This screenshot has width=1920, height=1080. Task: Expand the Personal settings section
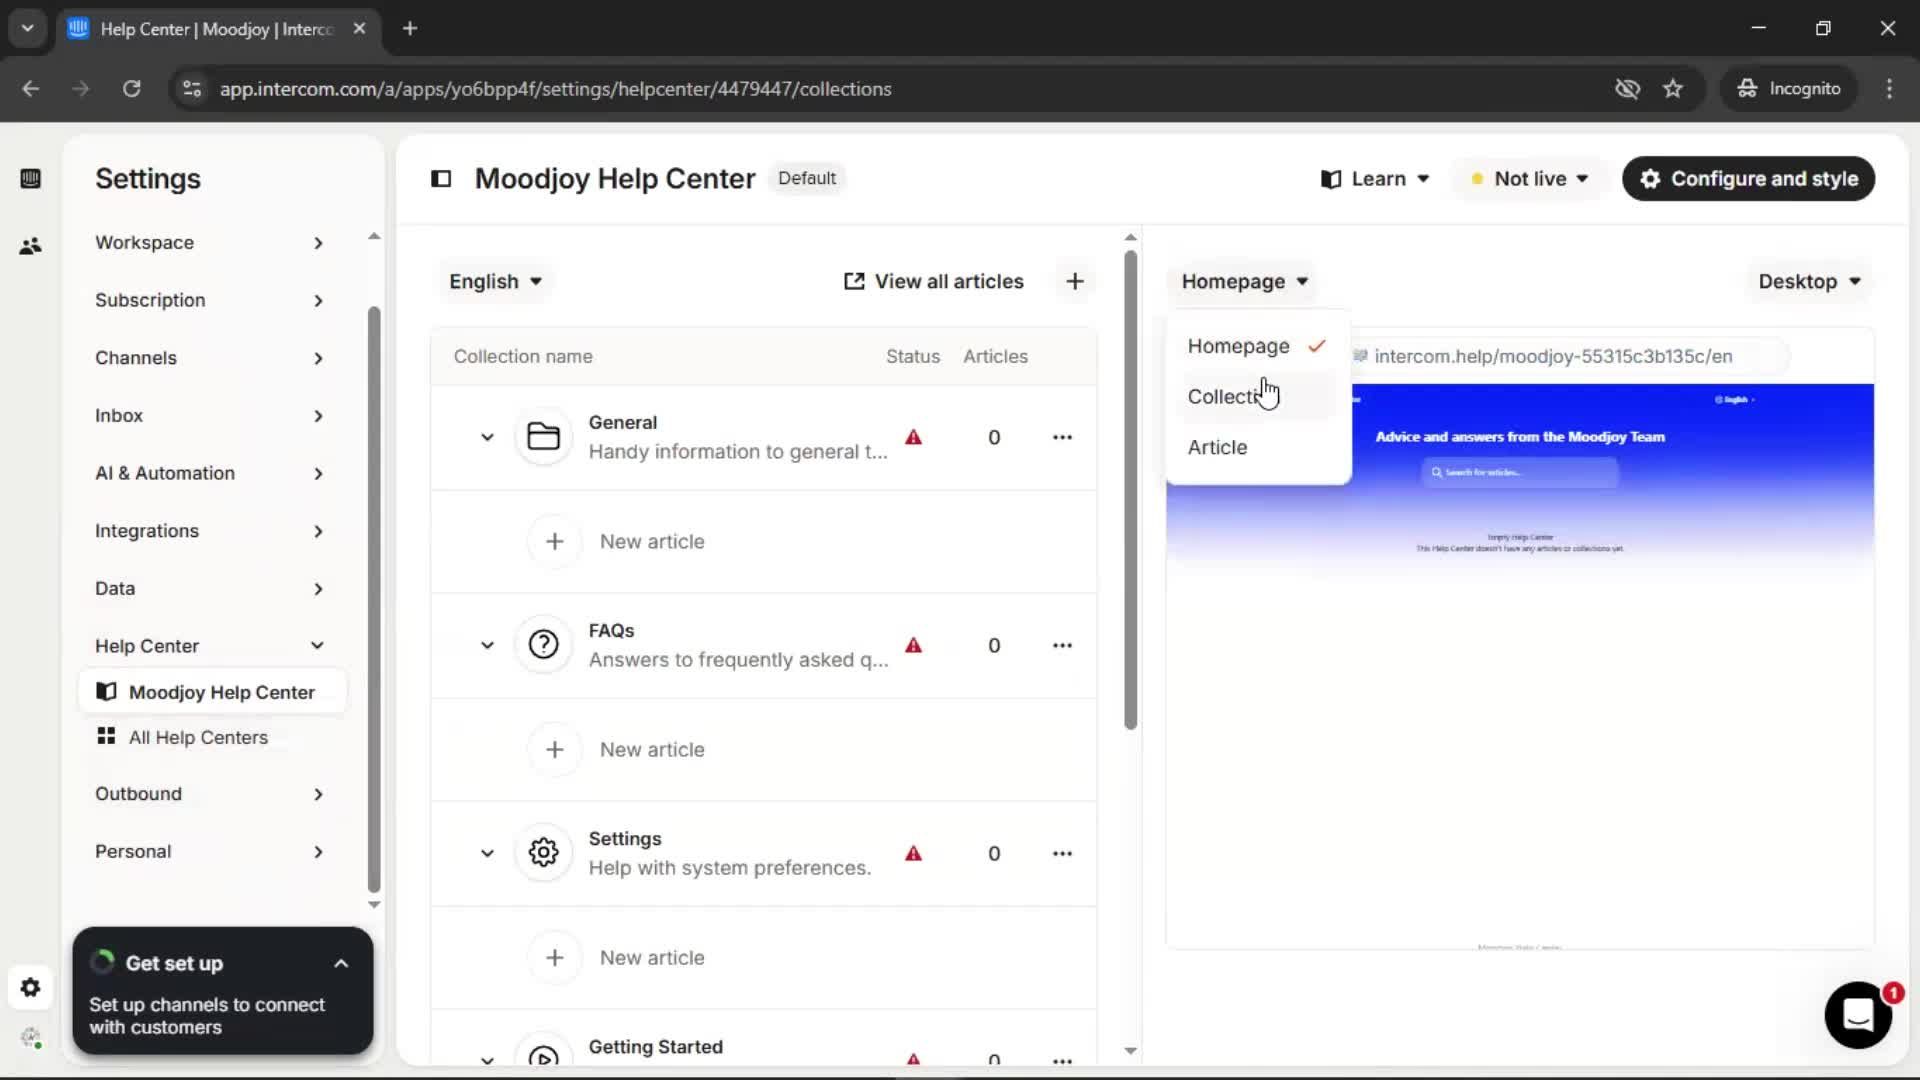pos(210,852)
